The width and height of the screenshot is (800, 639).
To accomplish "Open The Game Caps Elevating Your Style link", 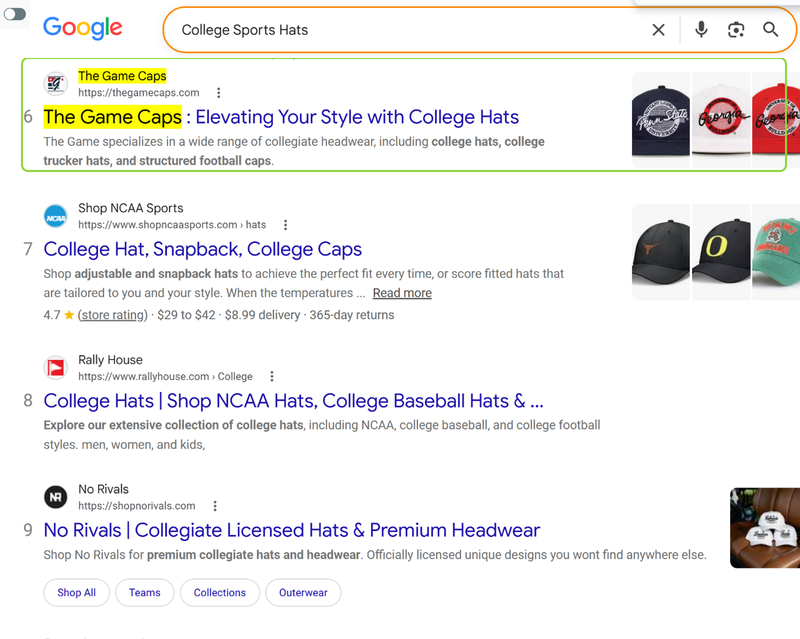I will point(281,117).
